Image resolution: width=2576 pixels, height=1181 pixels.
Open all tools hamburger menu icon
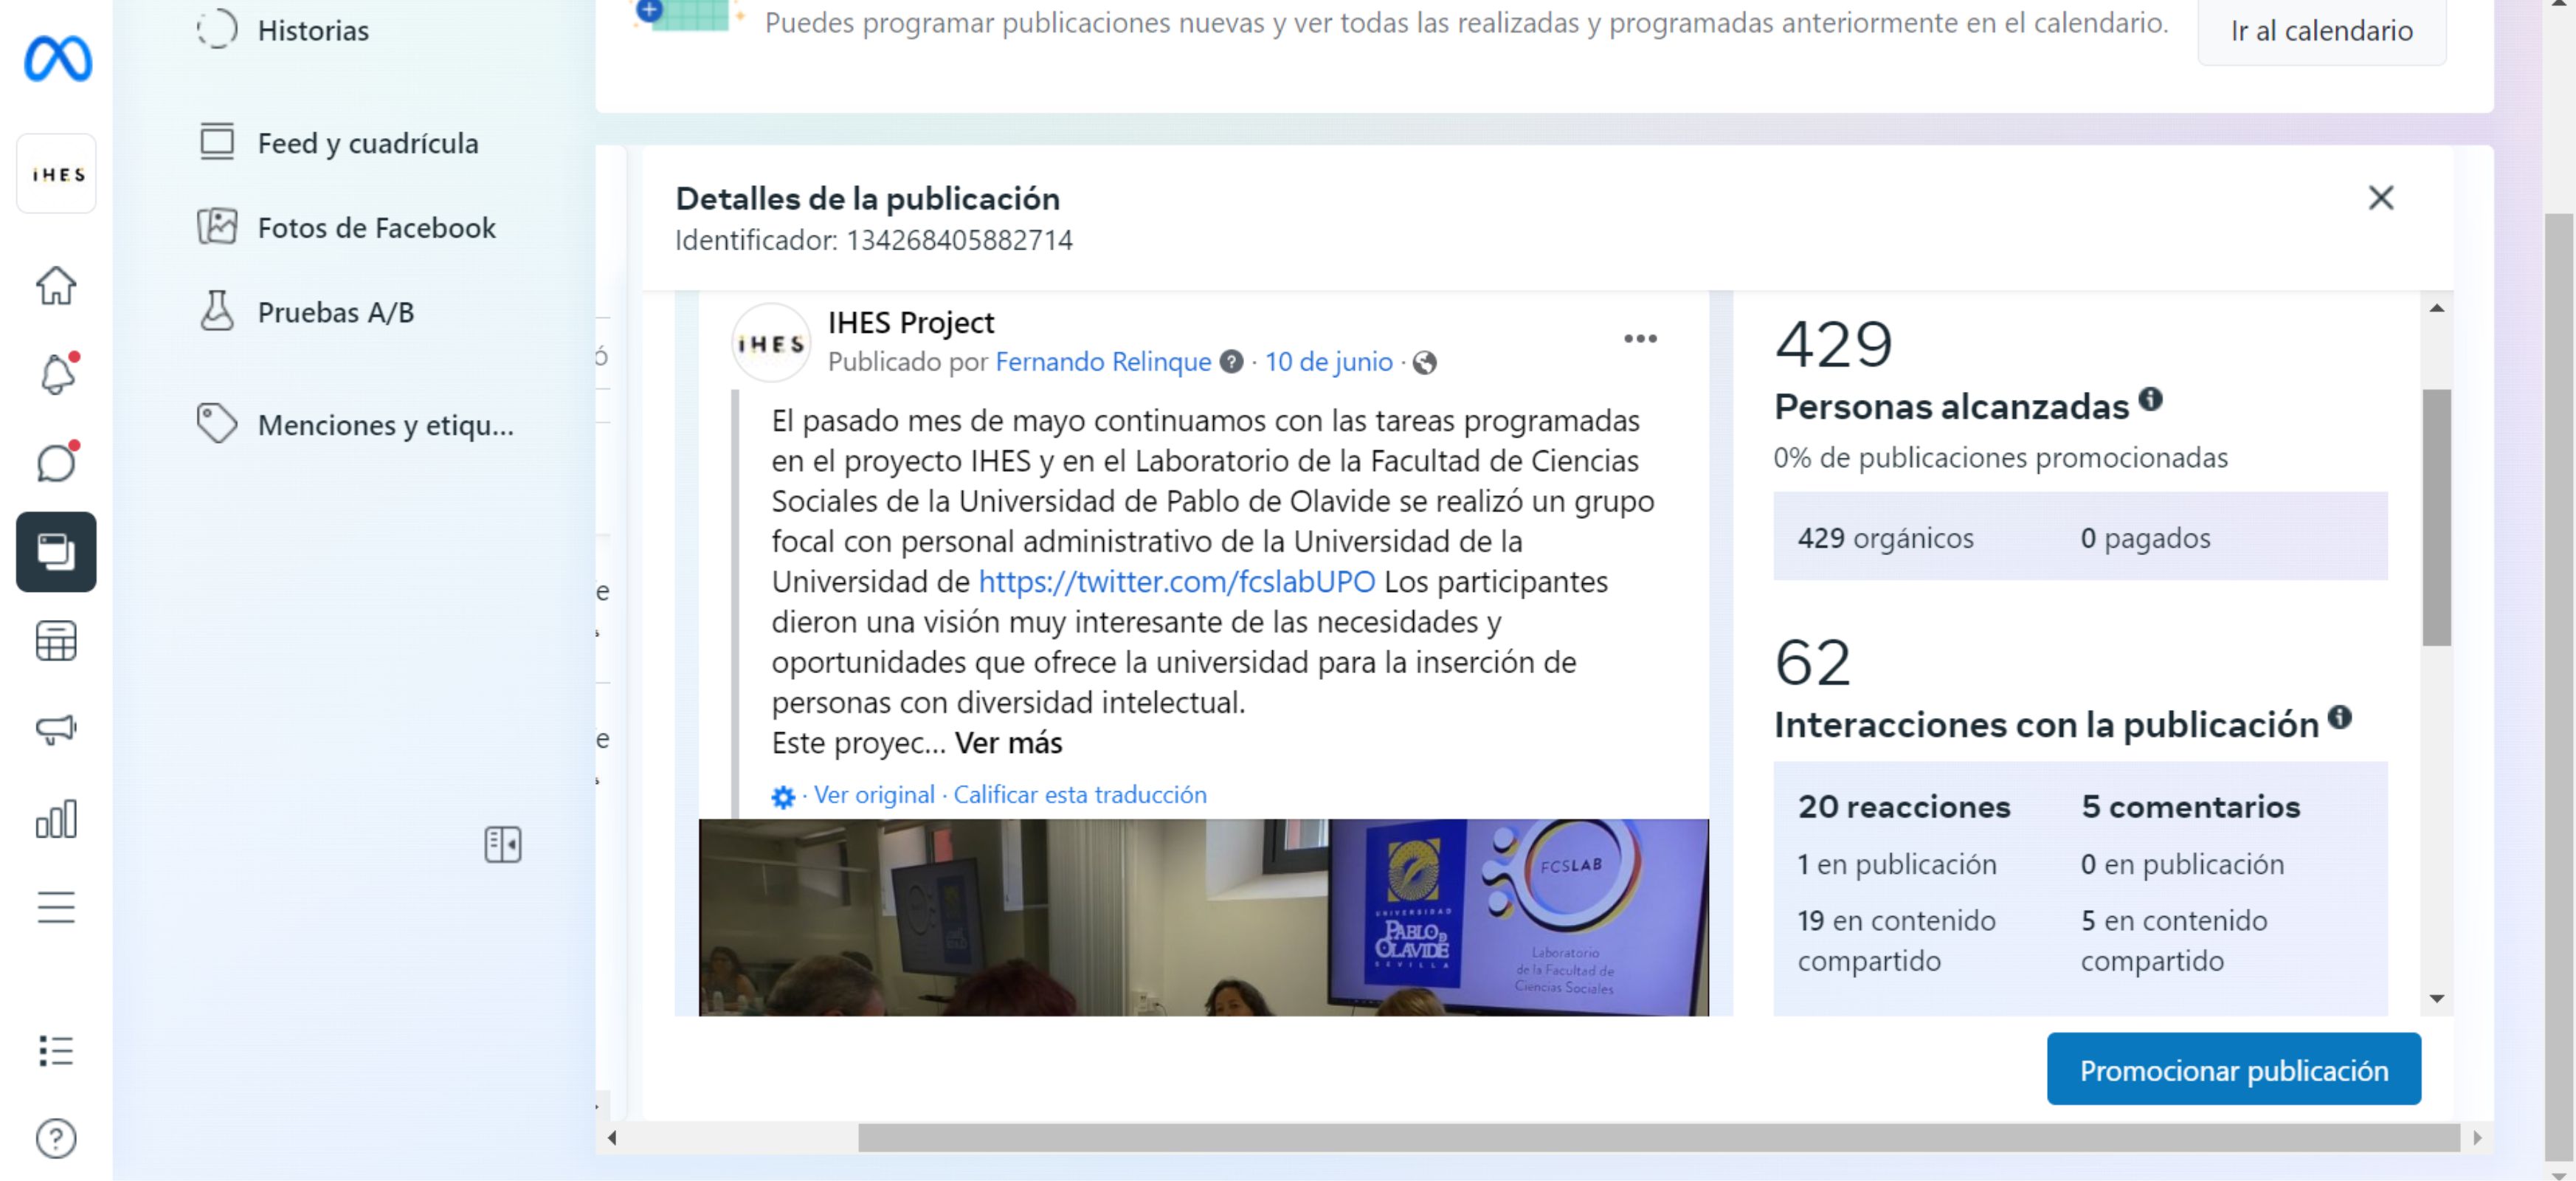click(x=56, y=907)
